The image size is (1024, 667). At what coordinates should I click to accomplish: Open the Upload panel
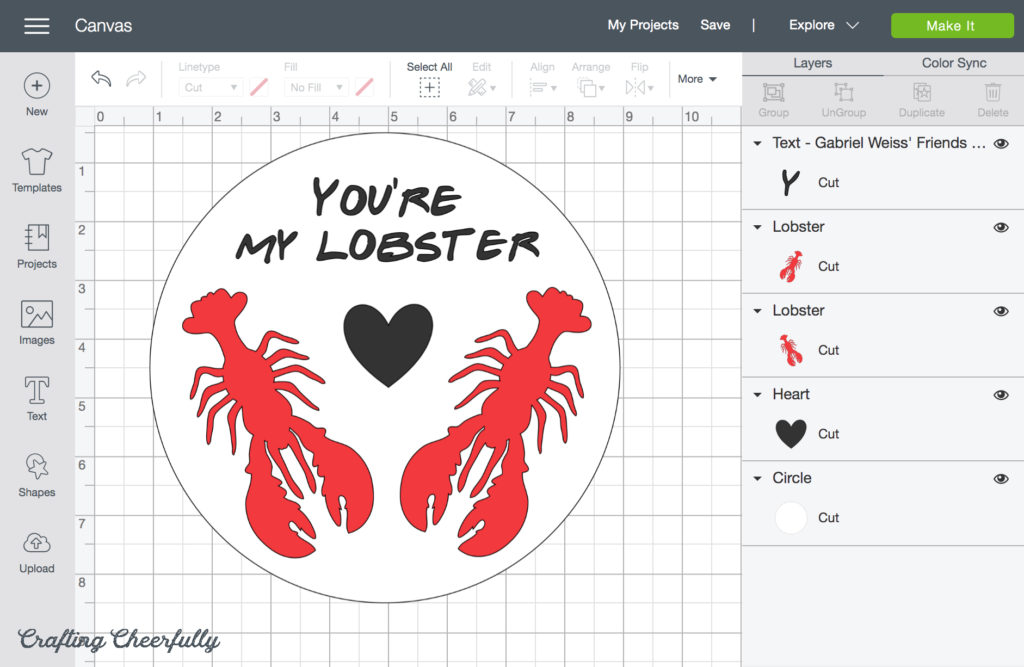click(x=37, y=552)
